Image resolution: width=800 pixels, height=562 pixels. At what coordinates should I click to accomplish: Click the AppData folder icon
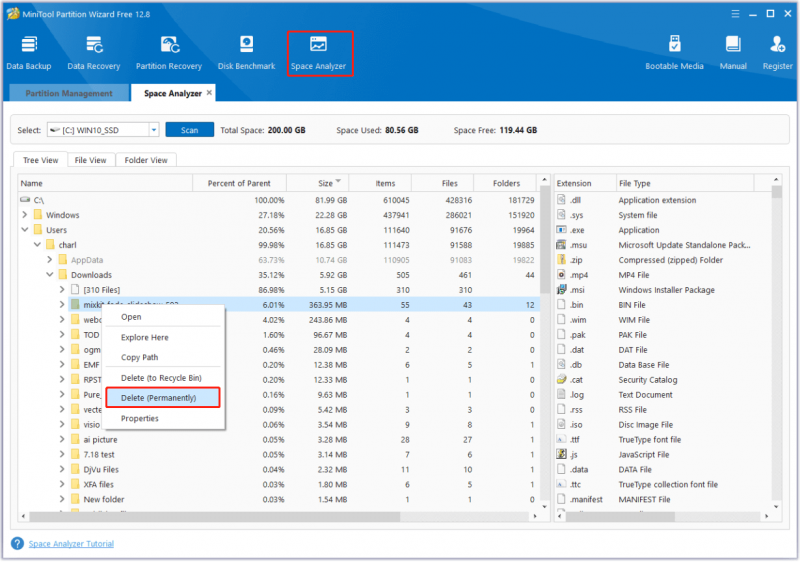click(63, 260)
